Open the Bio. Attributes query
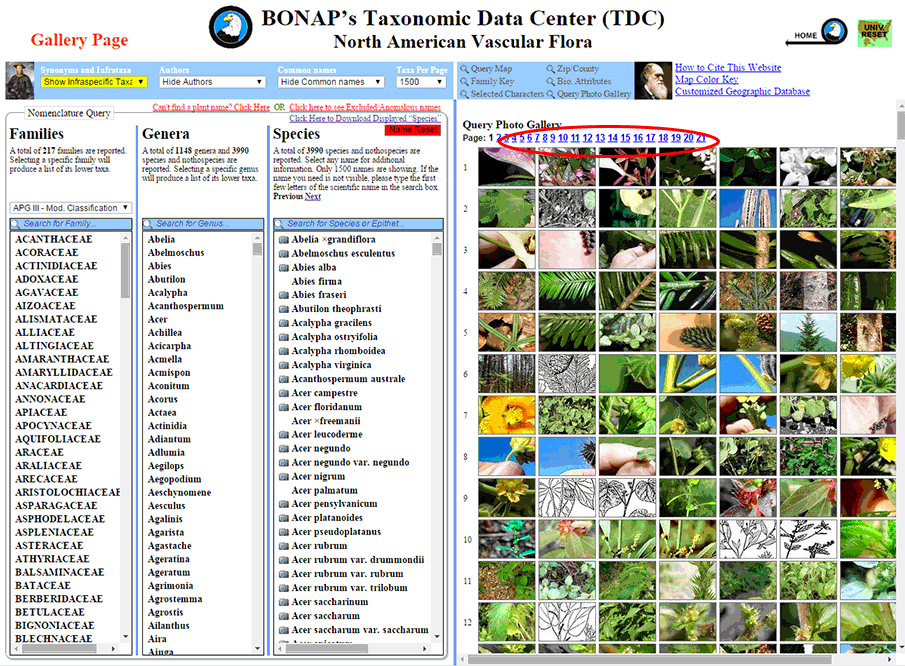Image resolution: width=905 pixels, height=666 pixels. coord(579,81)
